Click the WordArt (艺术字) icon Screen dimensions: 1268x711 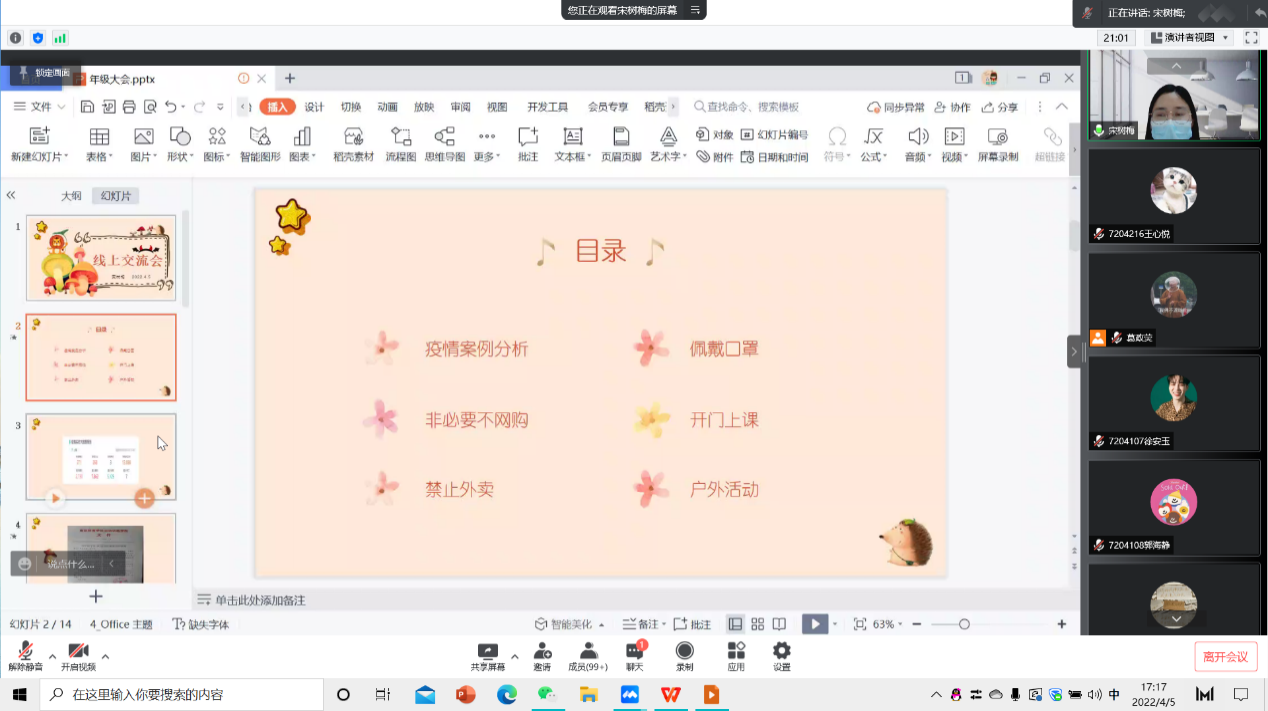coord(668,137)
